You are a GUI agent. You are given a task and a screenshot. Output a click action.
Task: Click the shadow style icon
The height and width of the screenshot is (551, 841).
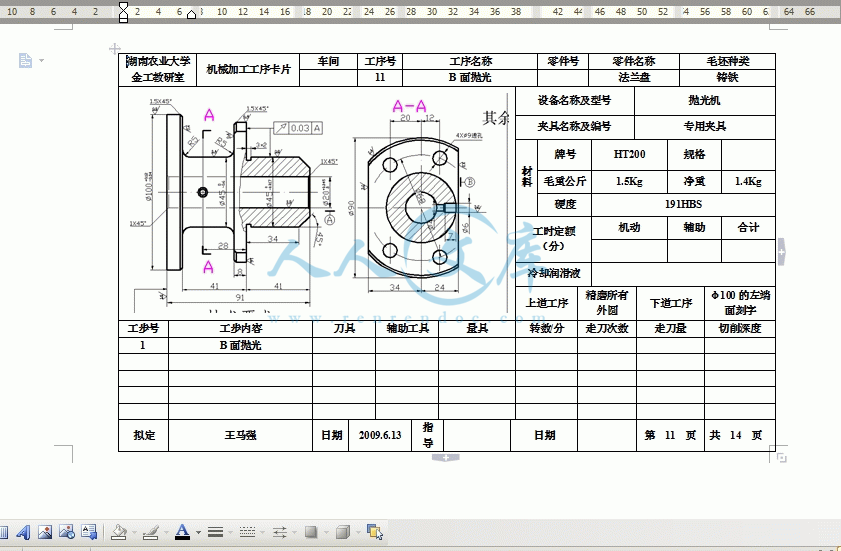pos(311,532)
